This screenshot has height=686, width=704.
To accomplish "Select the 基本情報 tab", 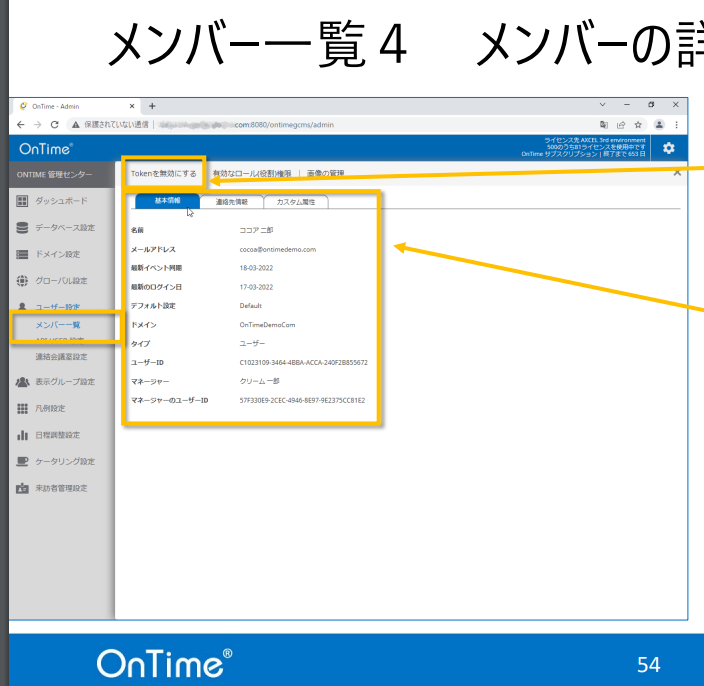I will click(x=167, y=201).
